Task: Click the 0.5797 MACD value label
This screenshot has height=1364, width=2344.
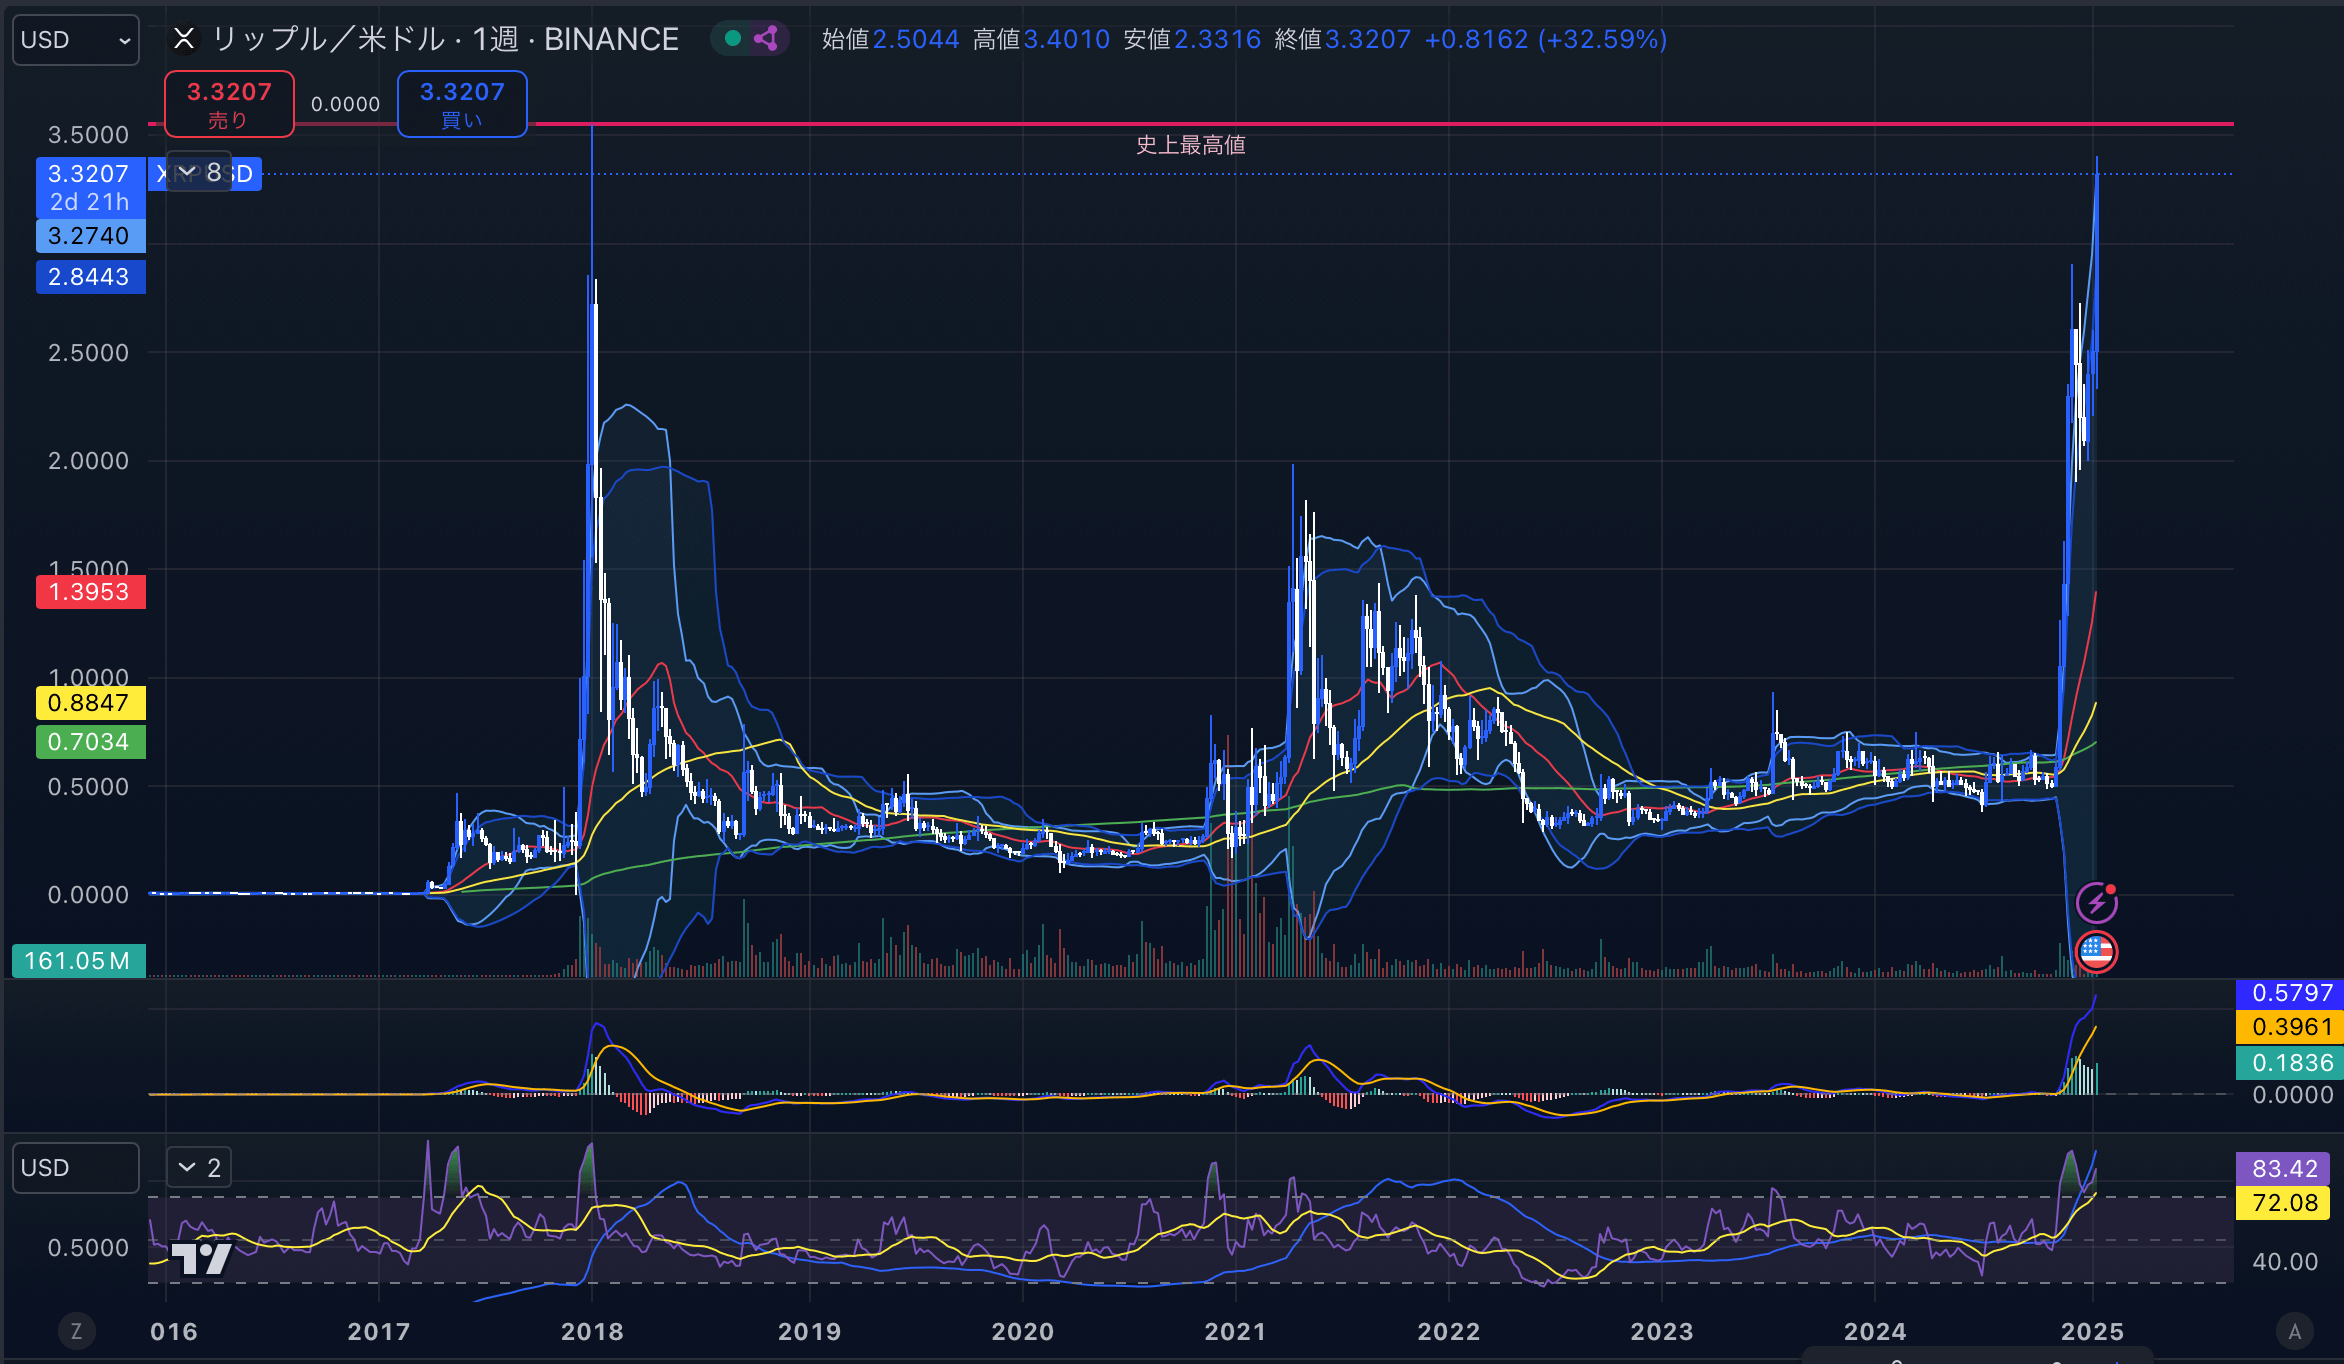Action: (2290, 993)
